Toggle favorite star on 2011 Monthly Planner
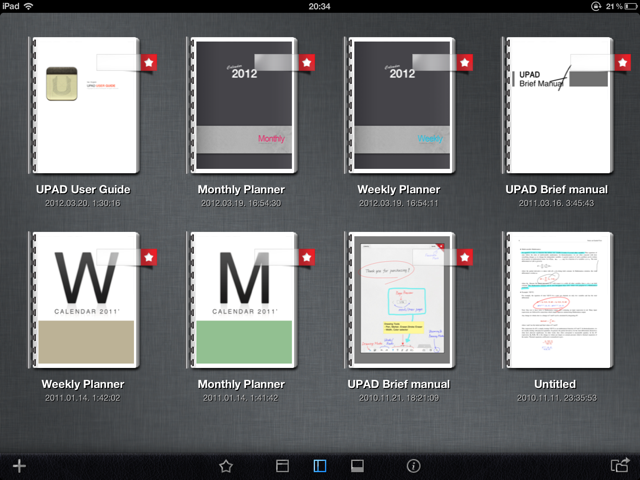The width and height of the screenshot is (640, 480). 307,257
